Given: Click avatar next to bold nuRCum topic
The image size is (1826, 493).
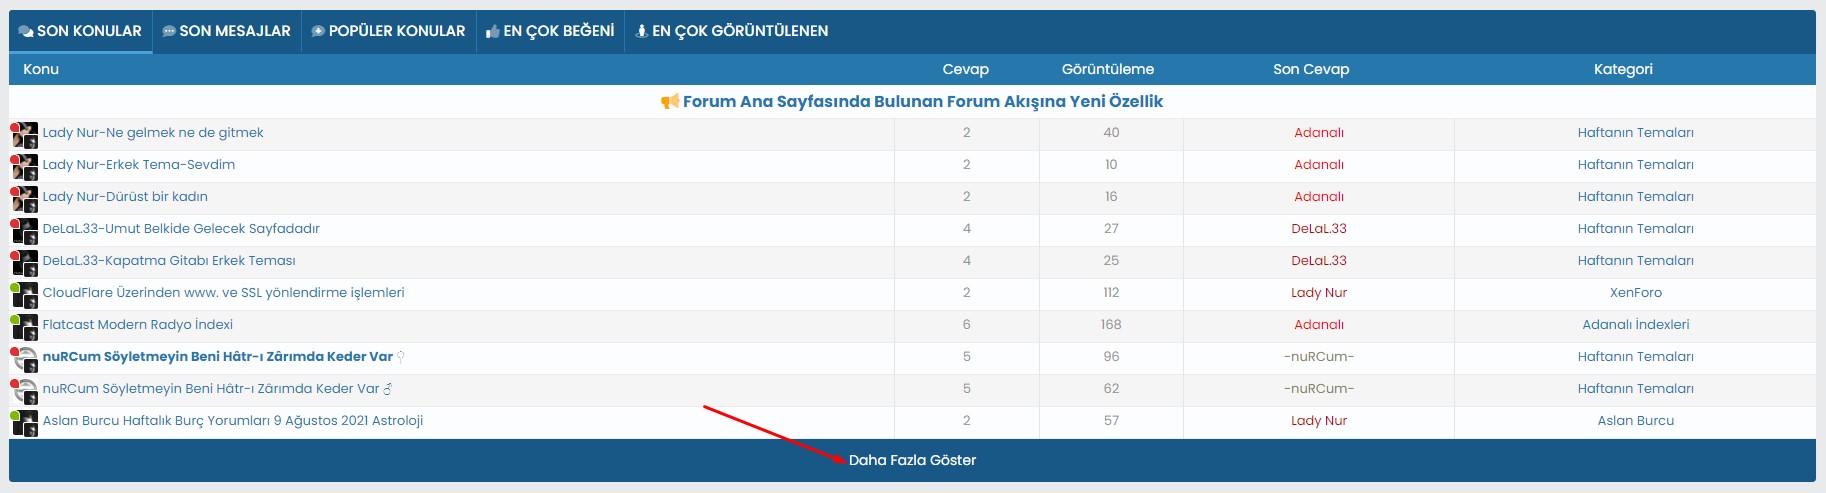Looking at the screenshot, I should pos(24,358).
